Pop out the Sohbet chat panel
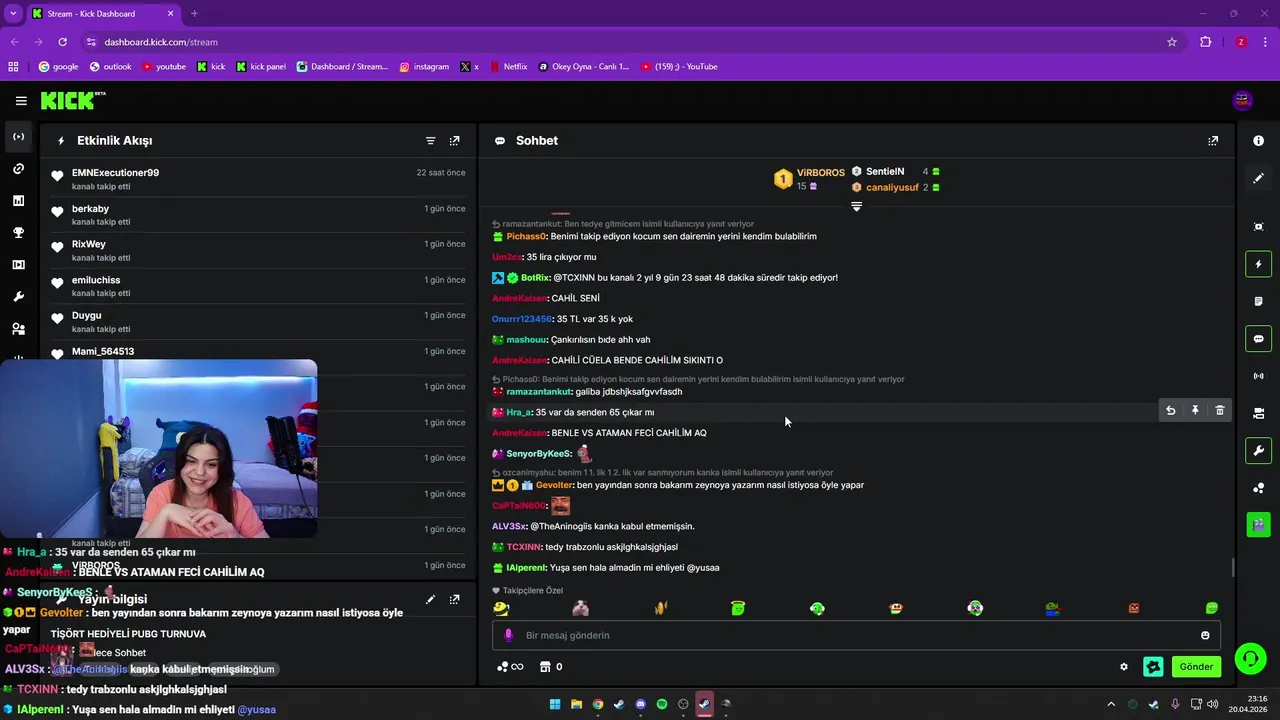Screen dimensions: 1280x720 (x=1213, y=141)
